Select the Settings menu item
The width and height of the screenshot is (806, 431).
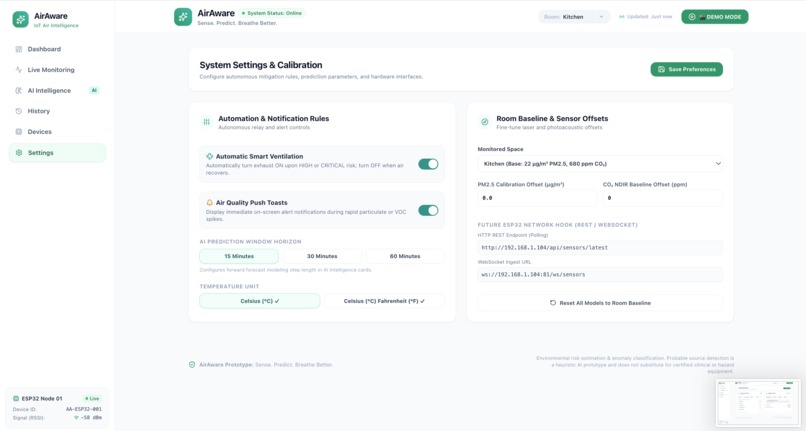tap(57, 153)
